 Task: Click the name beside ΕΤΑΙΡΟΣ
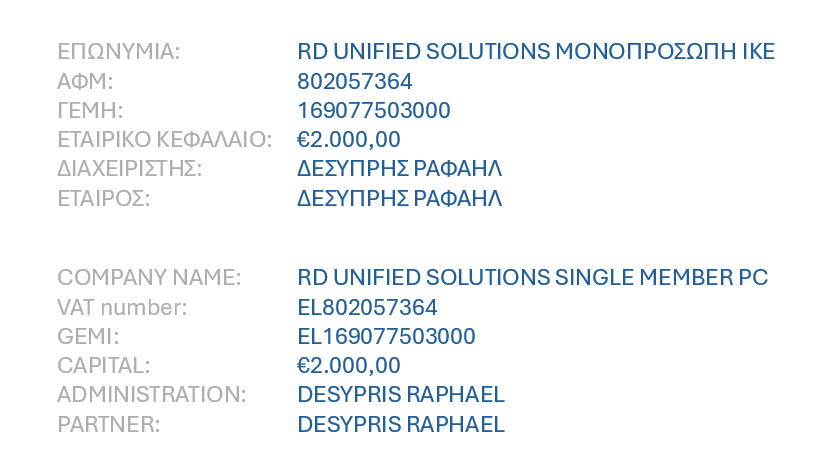point(400,198)
